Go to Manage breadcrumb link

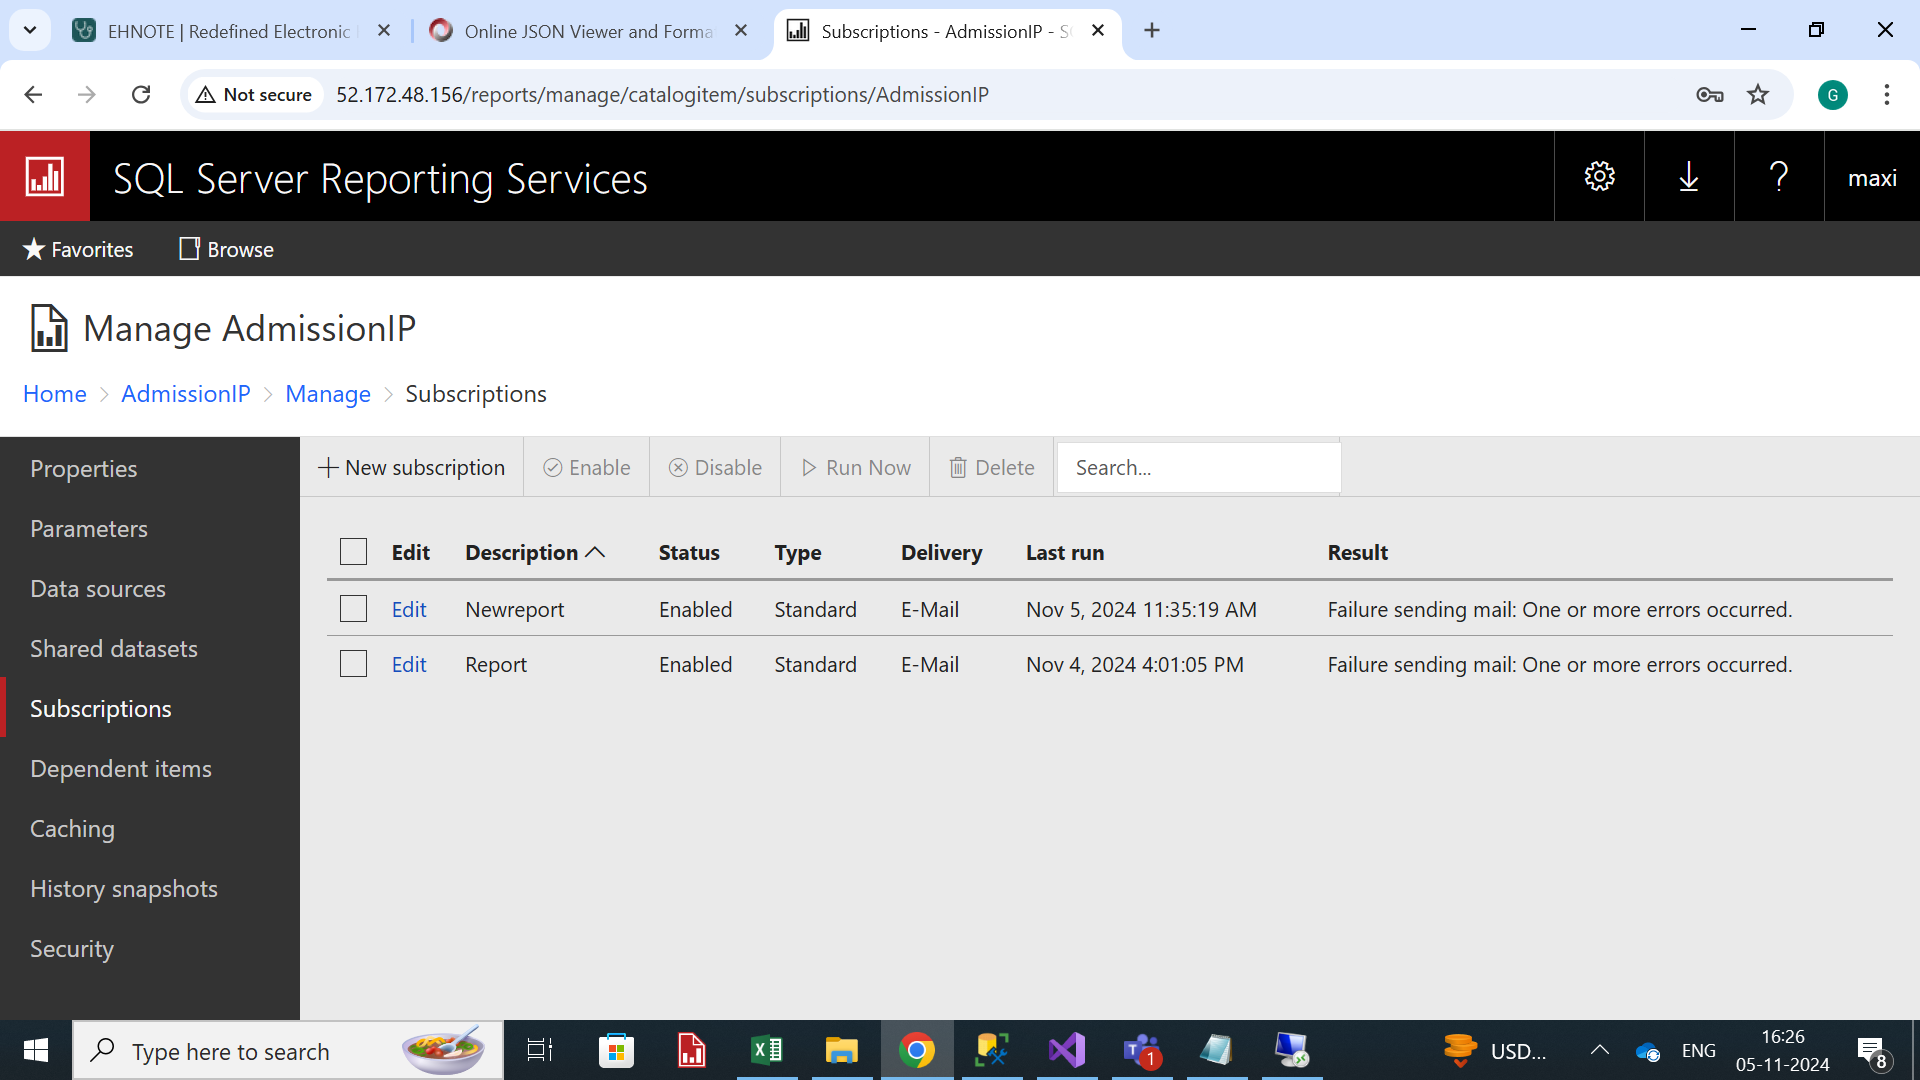328,394
